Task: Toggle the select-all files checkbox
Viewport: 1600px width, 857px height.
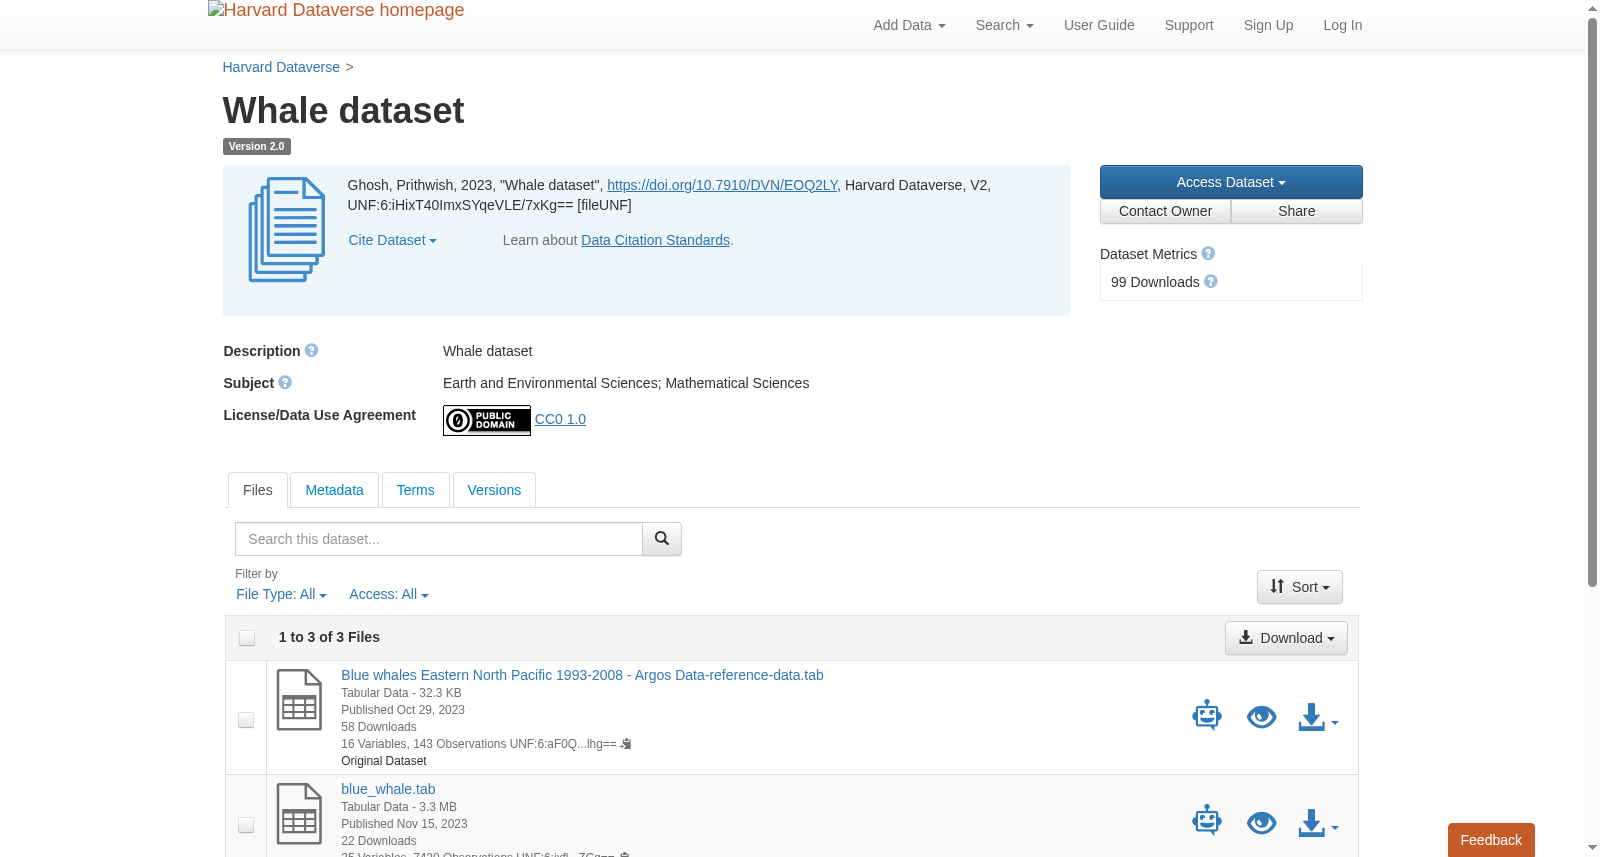Action: (247, 638)
